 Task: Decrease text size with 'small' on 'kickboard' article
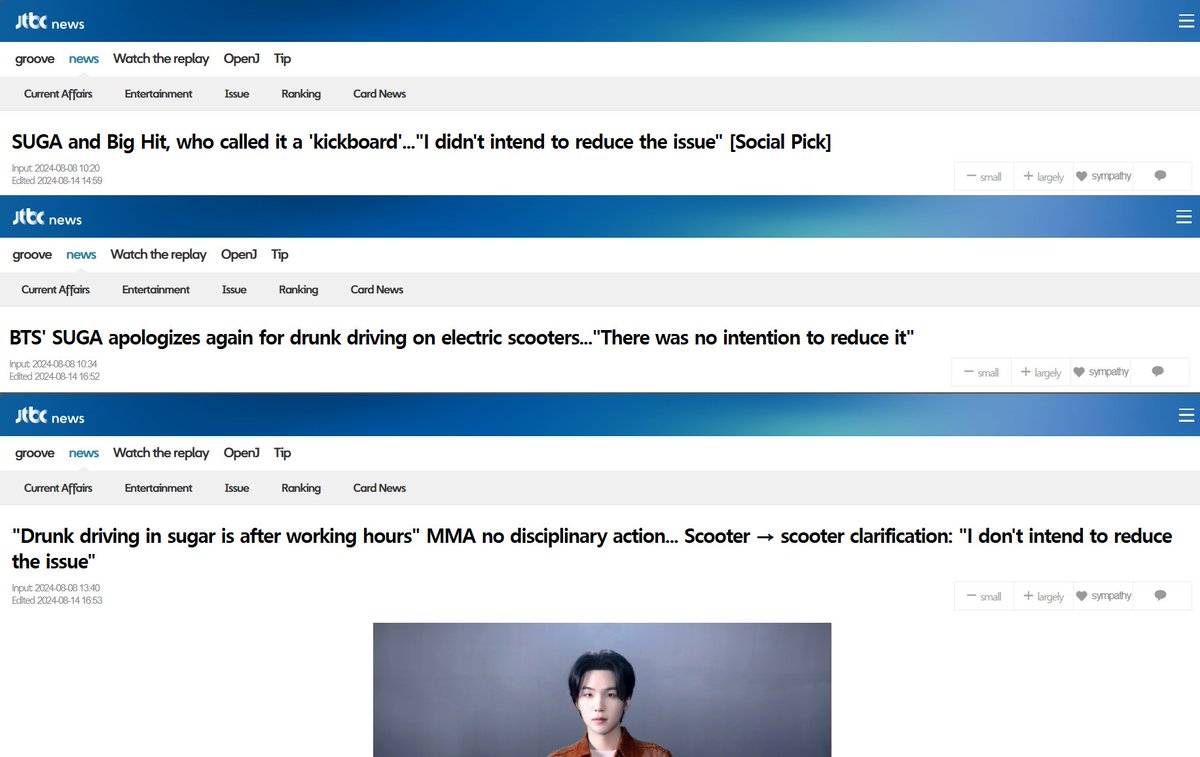pos(984,177)
